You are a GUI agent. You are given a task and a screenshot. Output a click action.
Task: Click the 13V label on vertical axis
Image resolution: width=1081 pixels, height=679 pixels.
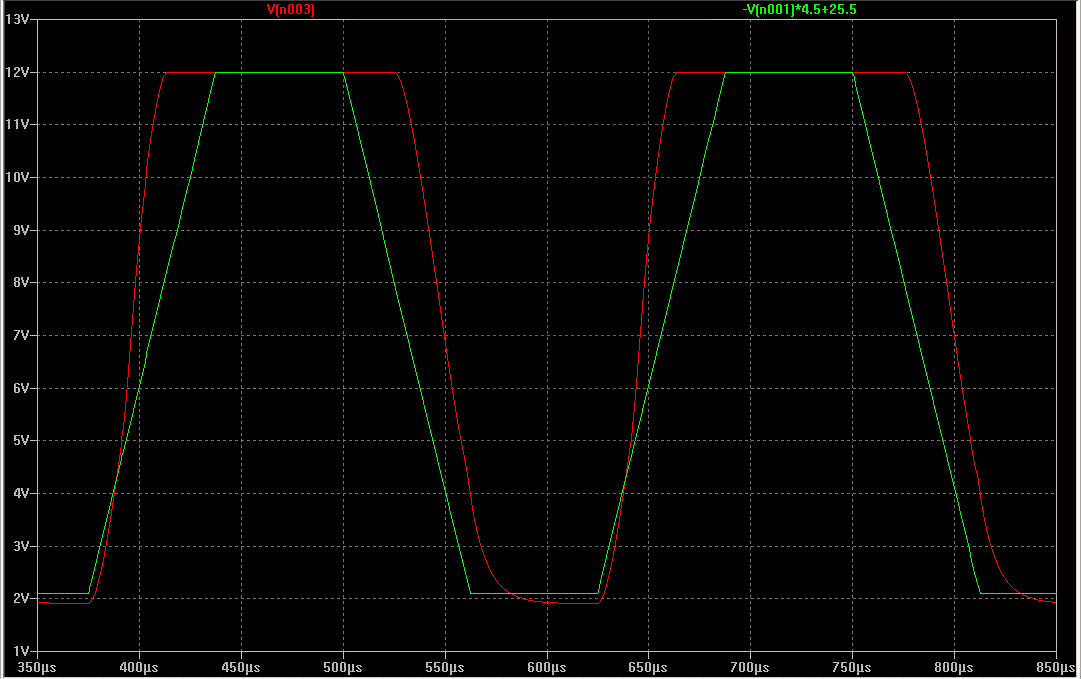click(17, 20)
